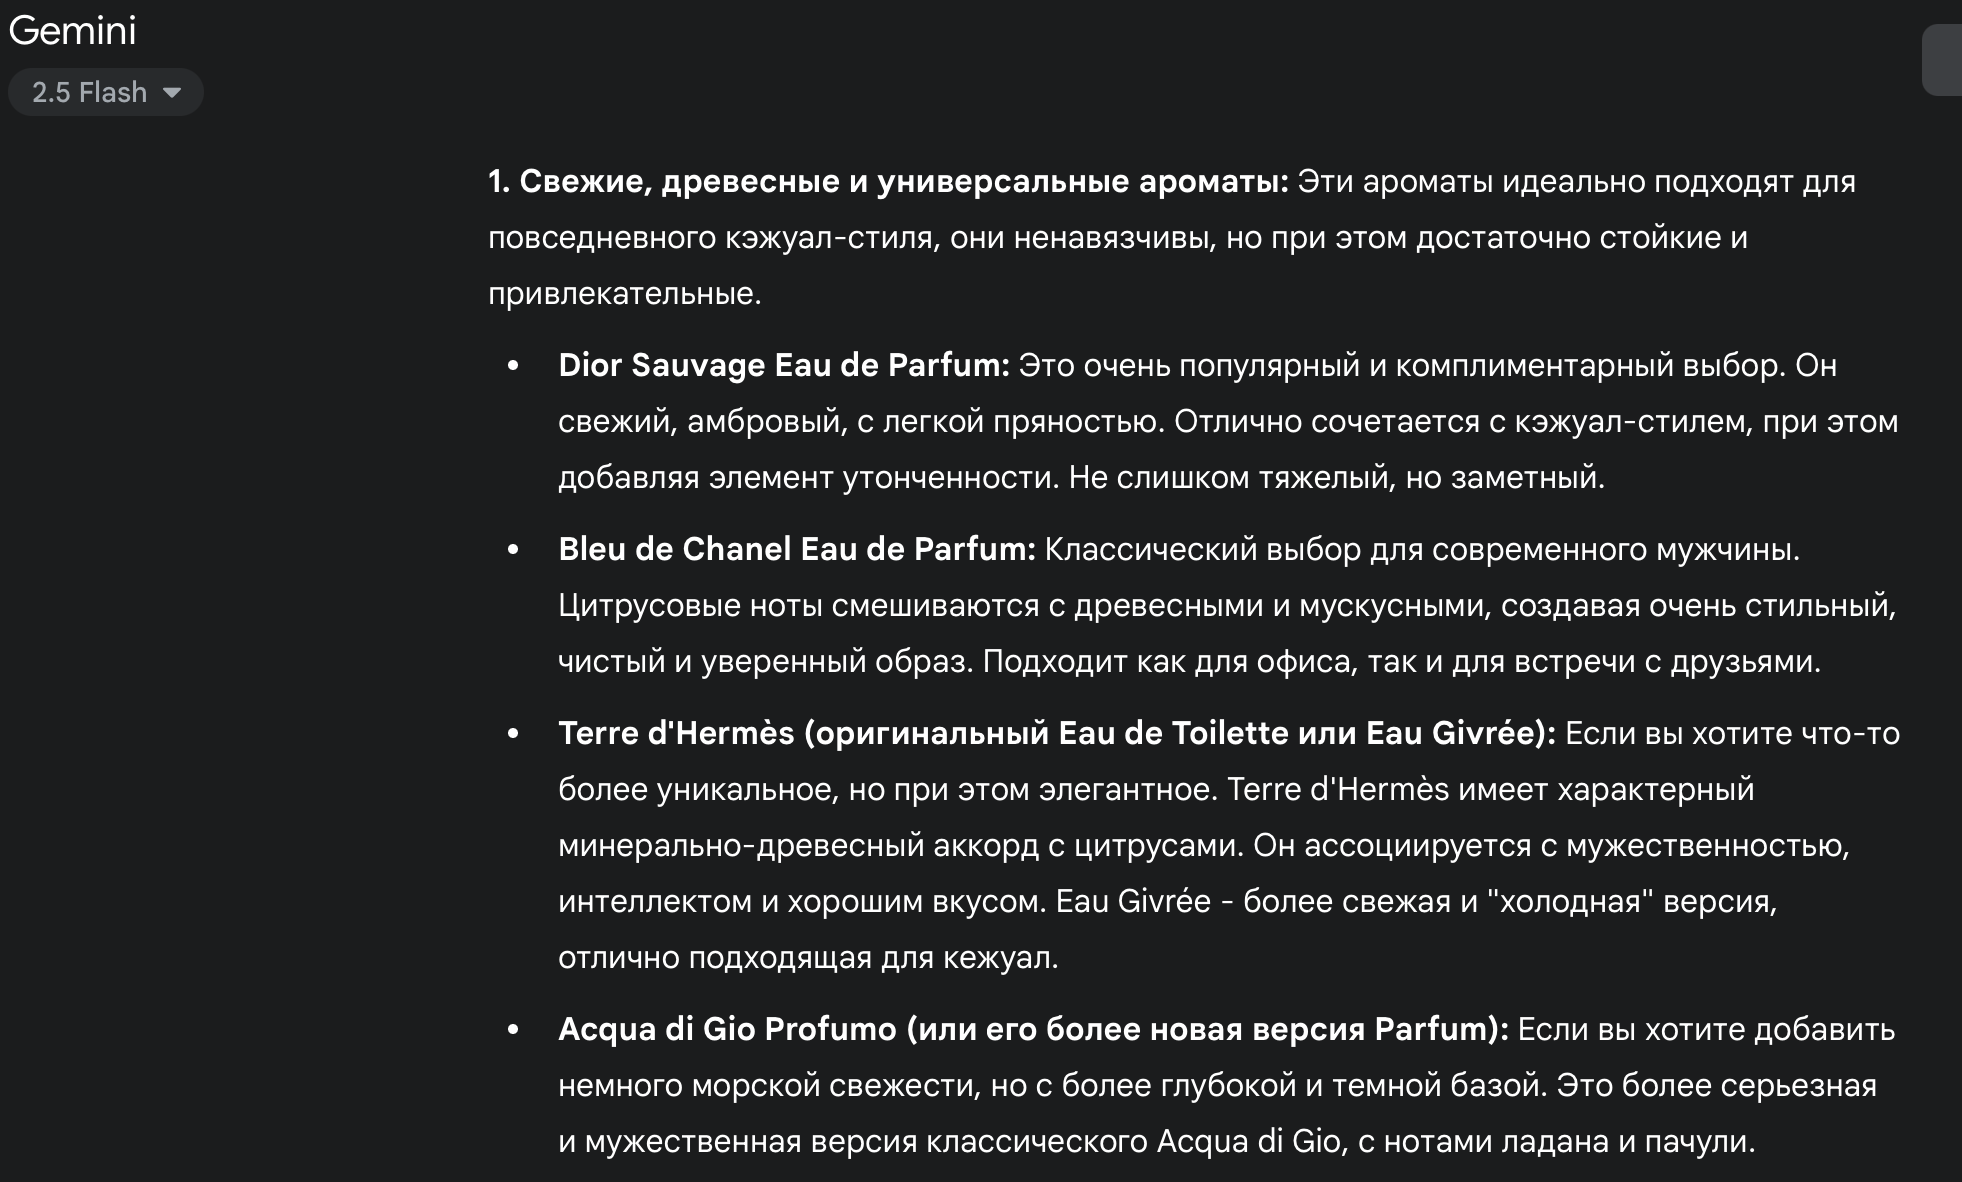This screenshot has width=1962, height=1182.
Task: Click the text "отлично подходящая для кежуал"
Action: [807, 958]
